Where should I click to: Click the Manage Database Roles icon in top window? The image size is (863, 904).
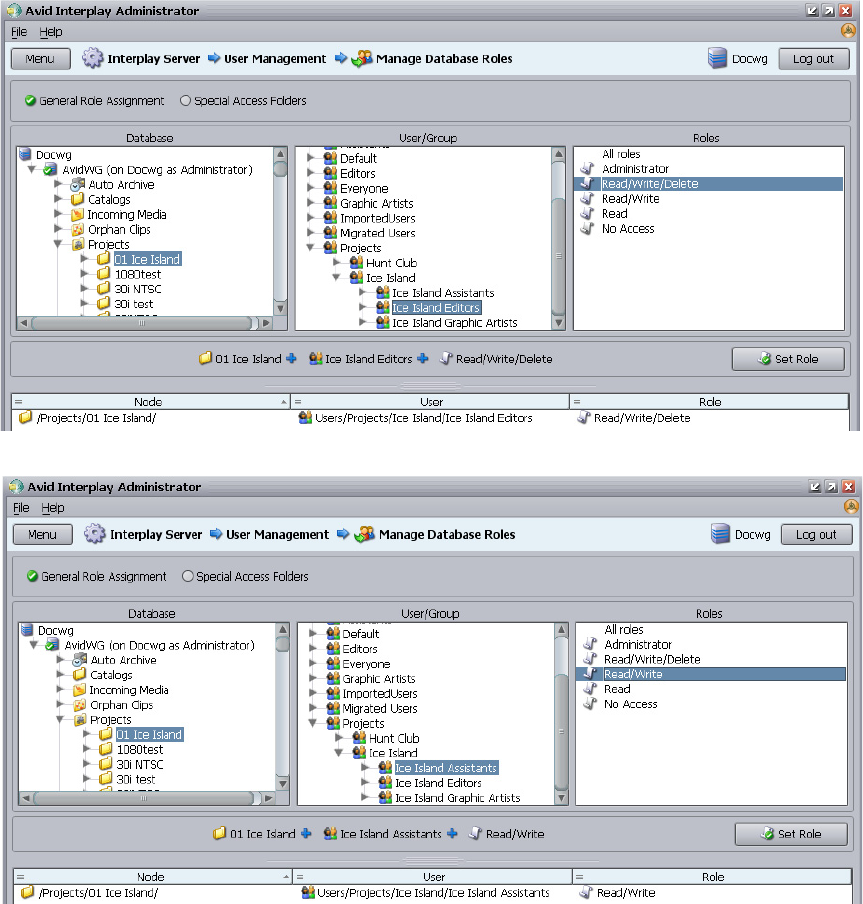tap(362, 58)
